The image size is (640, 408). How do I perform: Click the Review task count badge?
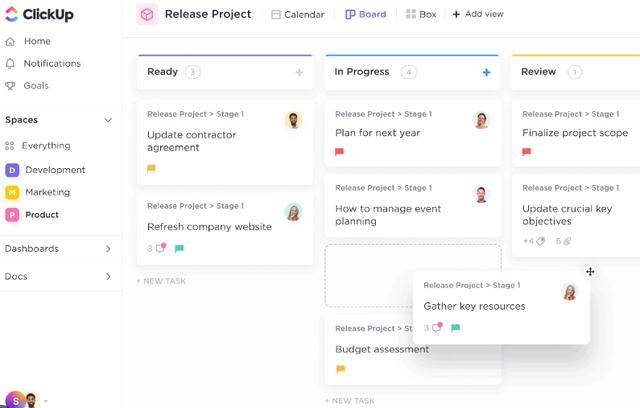[575, 72]
